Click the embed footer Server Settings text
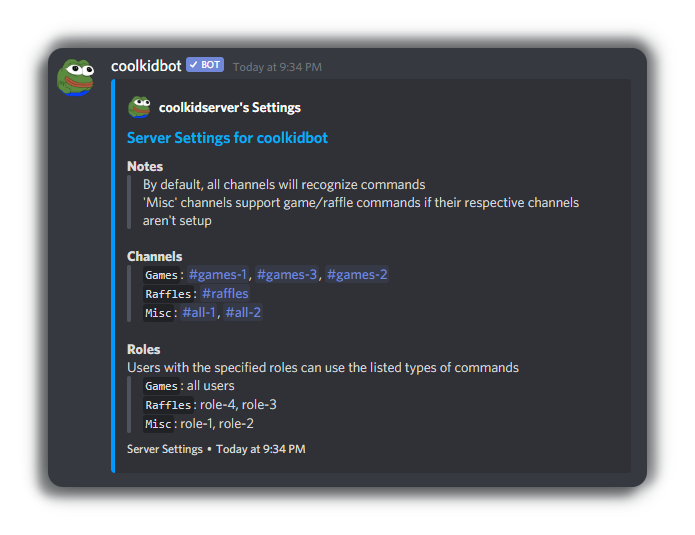 164,449
